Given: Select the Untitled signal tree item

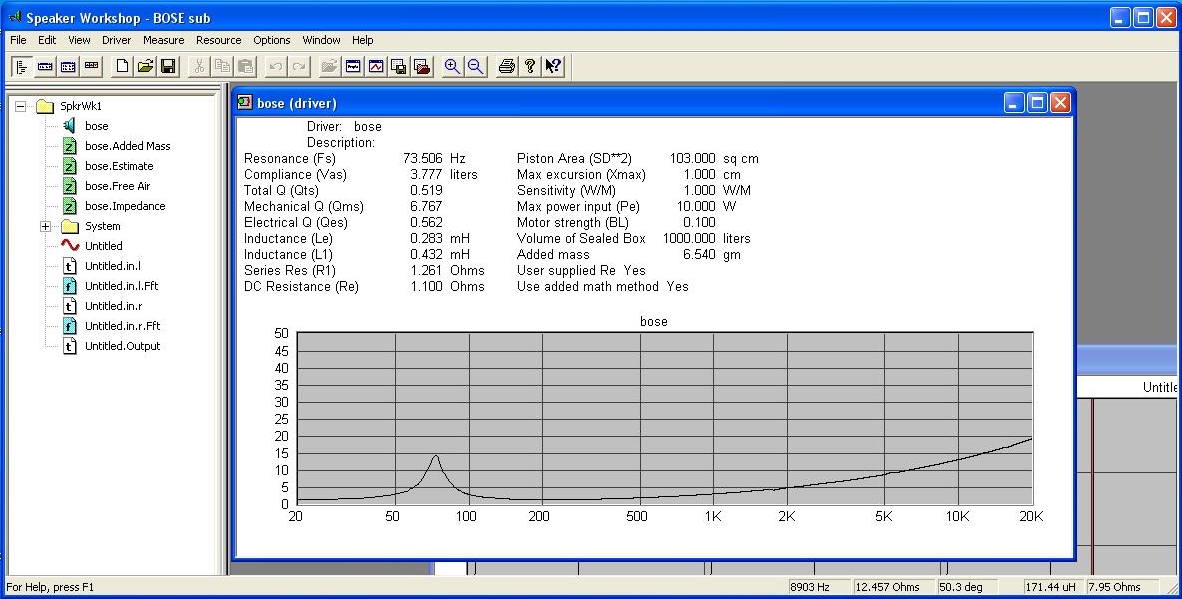Looking at the screenshot, I should click(x=103, y=246).
